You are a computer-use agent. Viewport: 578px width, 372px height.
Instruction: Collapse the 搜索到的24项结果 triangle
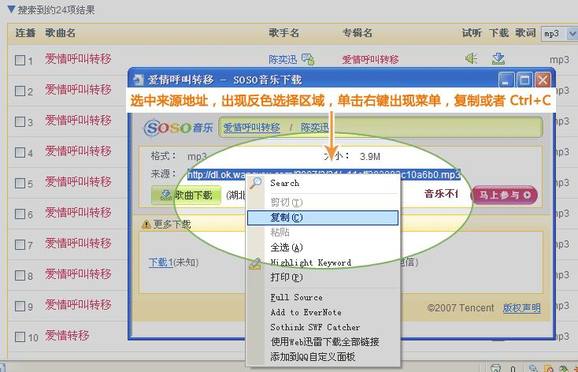(x=11, y=10)
